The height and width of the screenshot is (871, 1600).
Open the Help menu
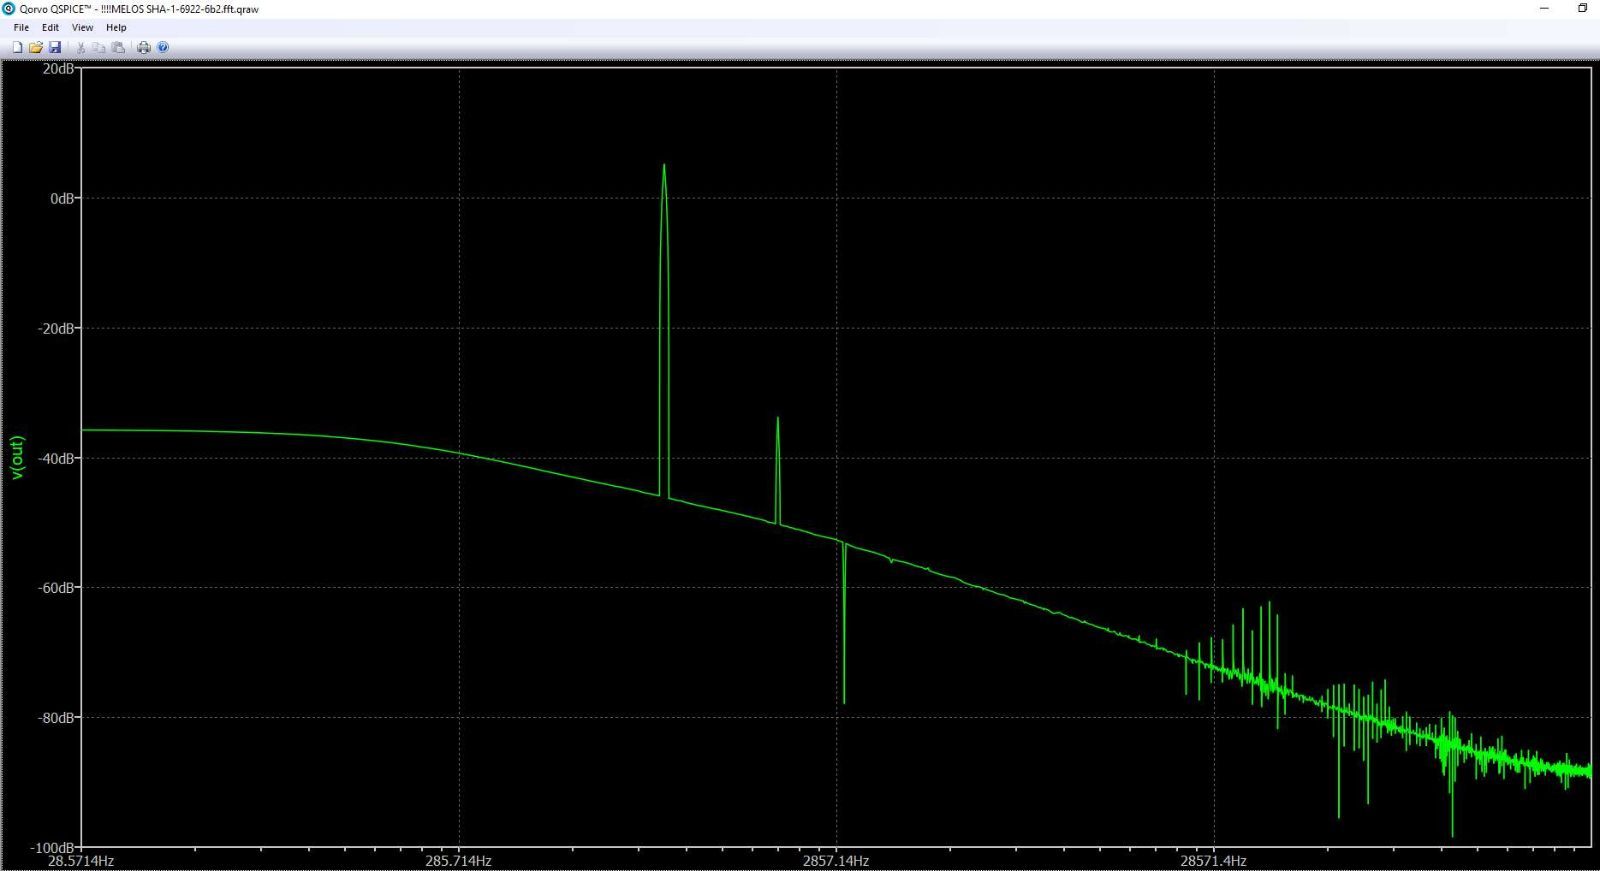[x=116, y=28]
